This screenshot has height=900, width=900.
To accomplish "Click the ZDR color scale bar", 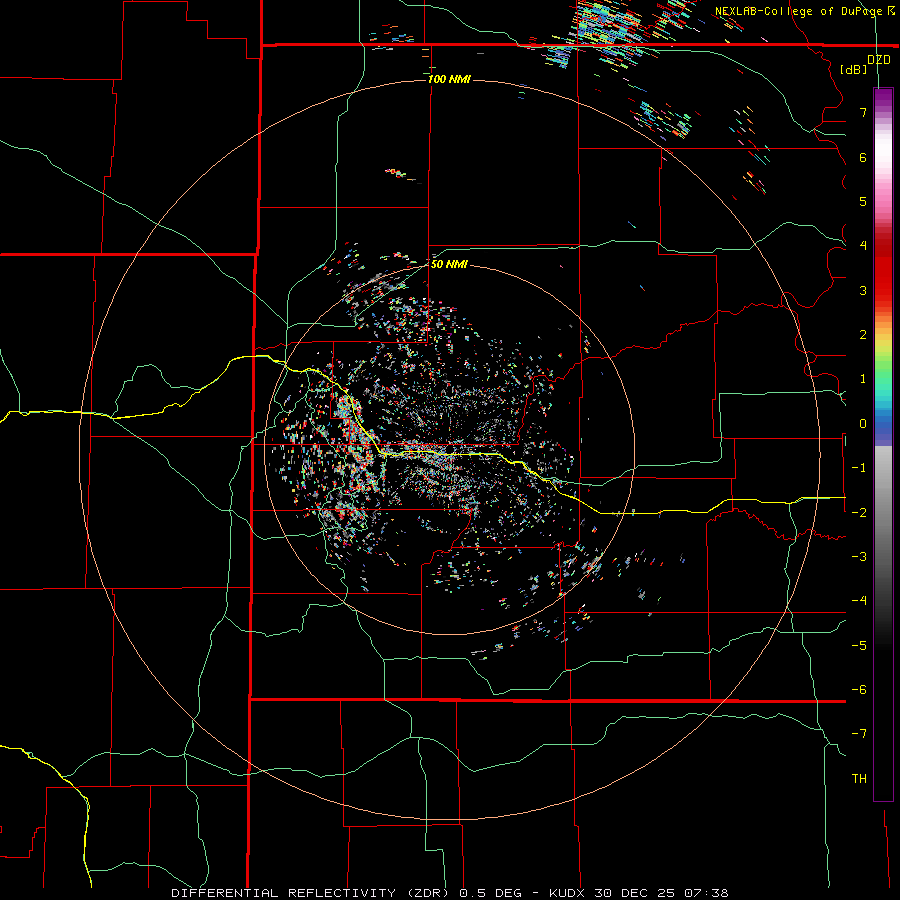I will pos(883,444).
